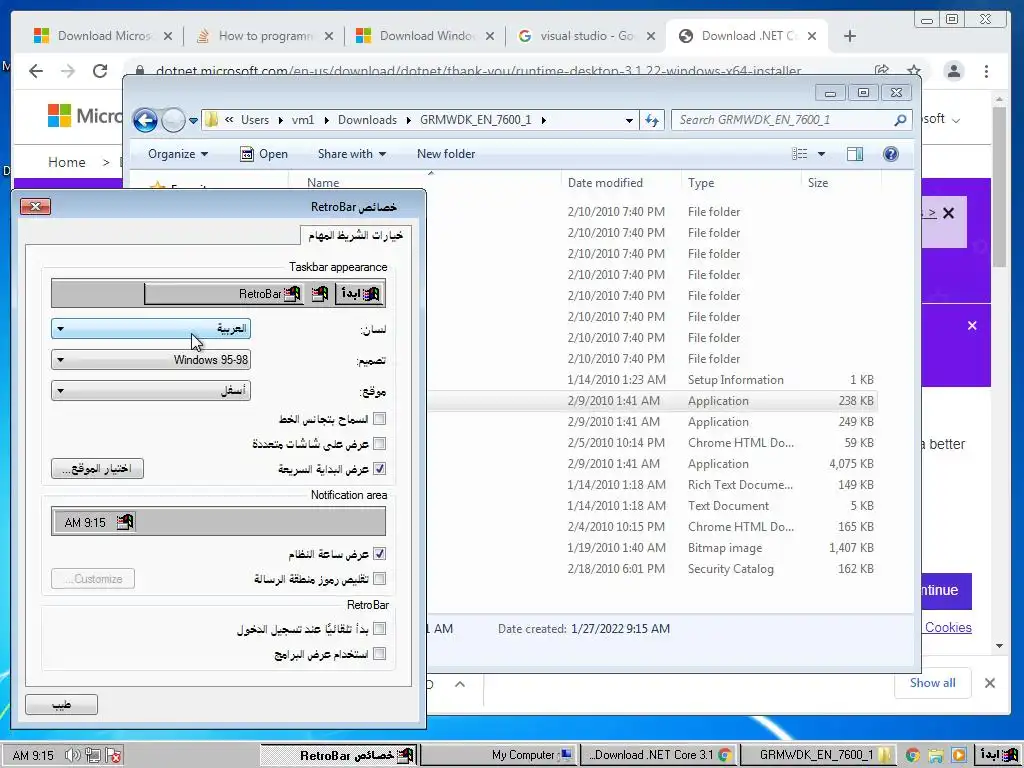Launch Chrome from quick launch icon
The width and height of the screenshot is (1024, 768).
(x=912, y=756)
